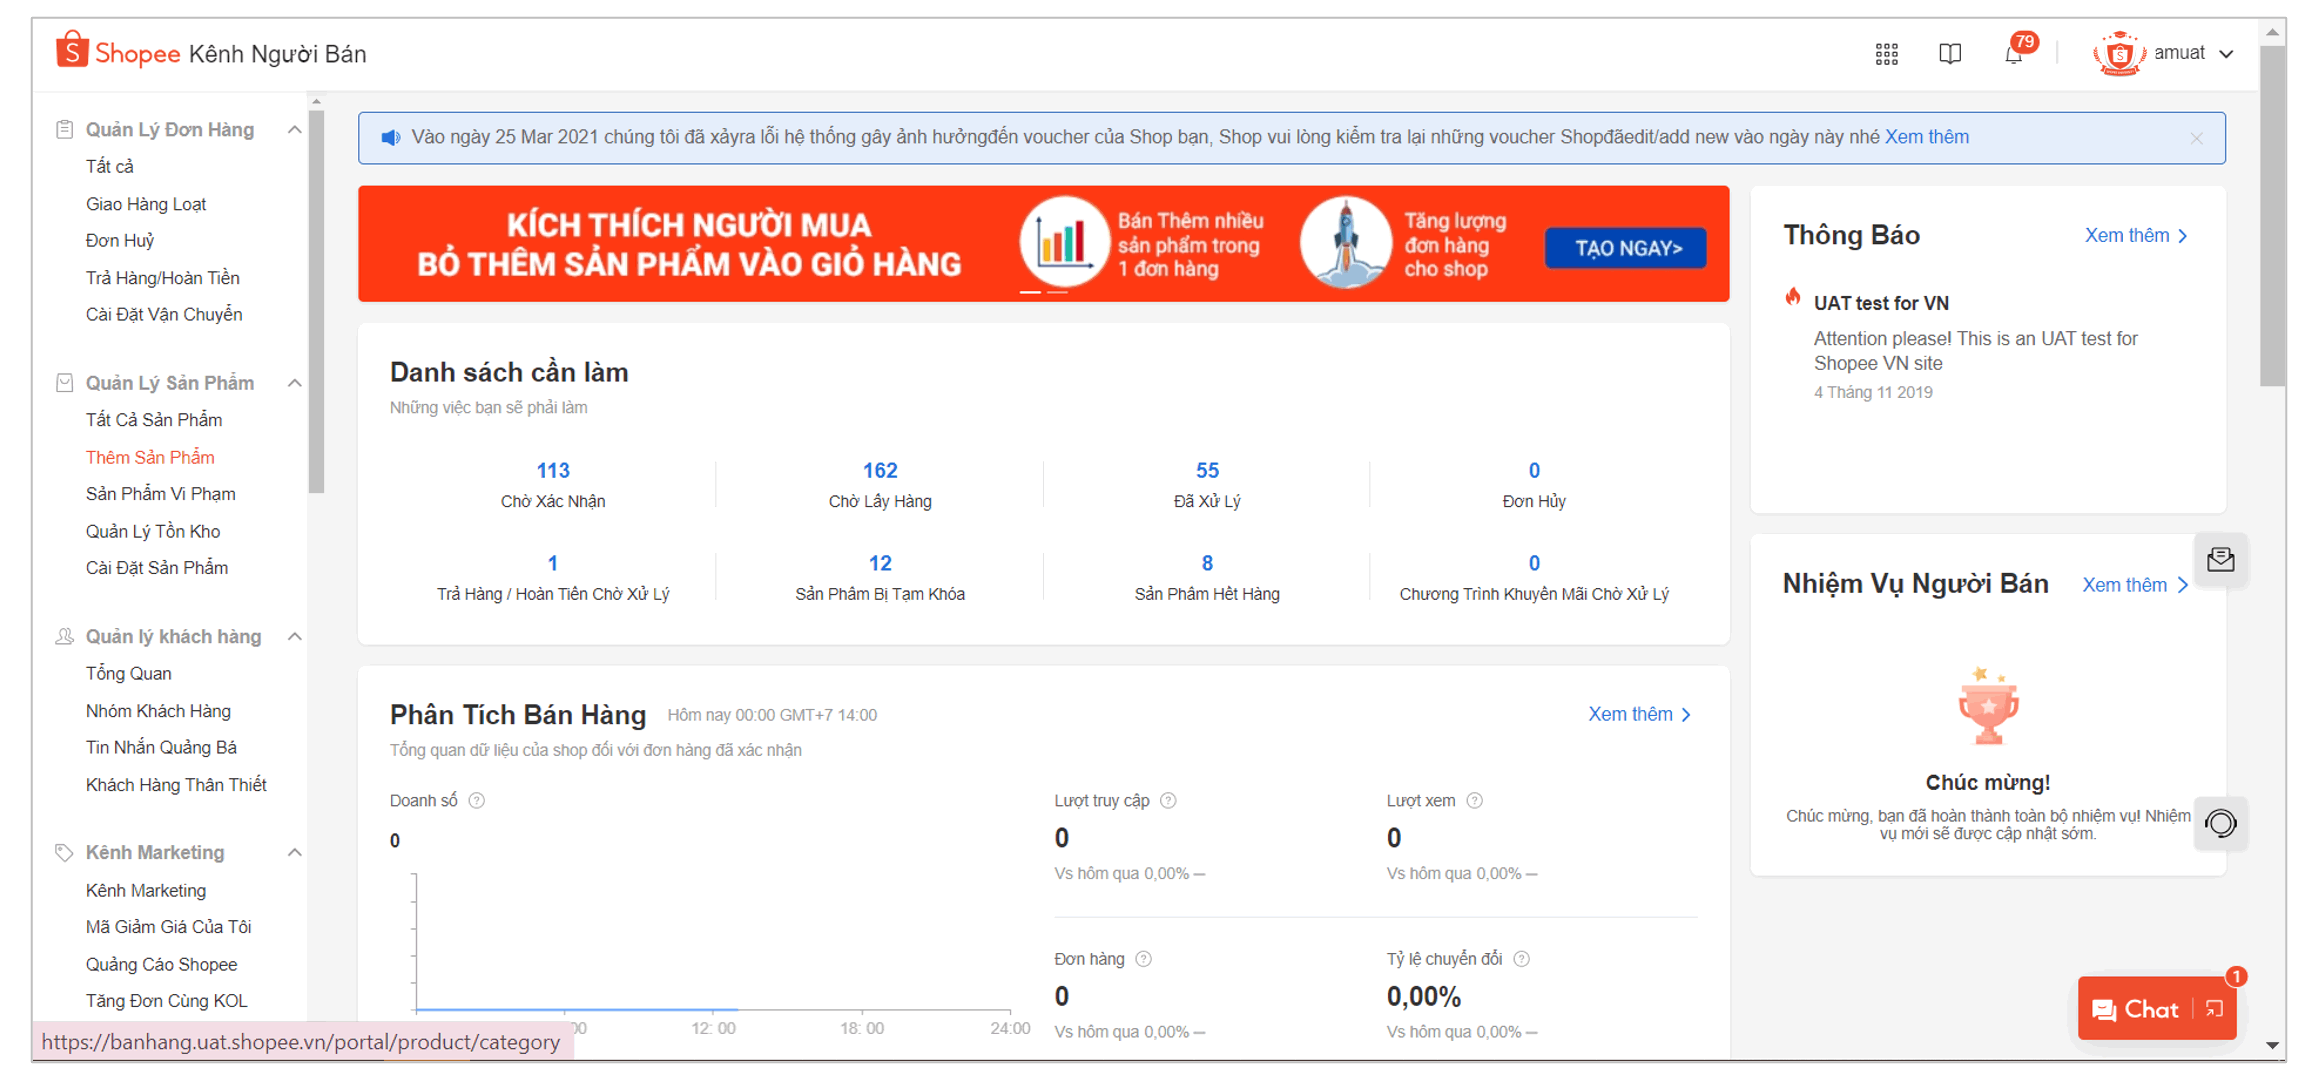Collapse the Quản Lý Sản Phẩm section
The height and width of the screenshot is (1080, 2318).
coord(295,383)
